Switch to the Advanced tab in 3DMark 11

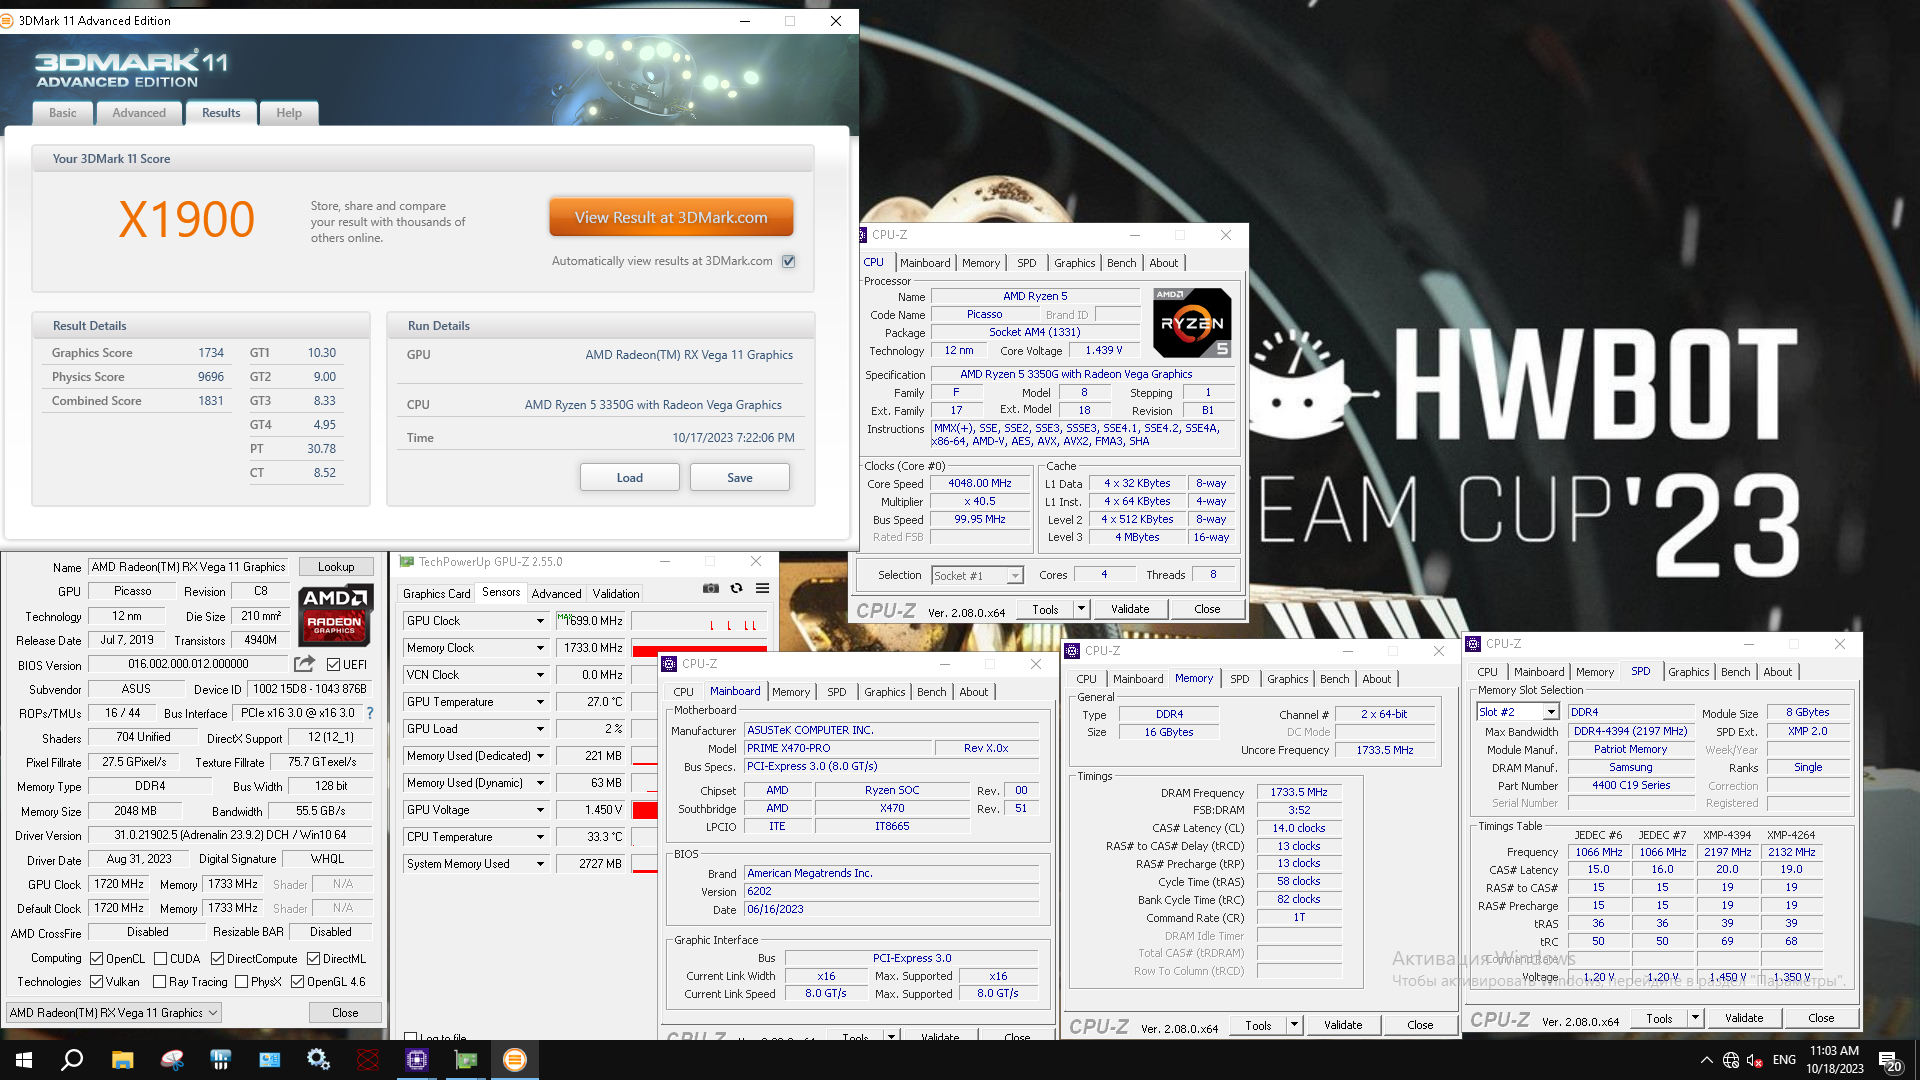(139, 113)
